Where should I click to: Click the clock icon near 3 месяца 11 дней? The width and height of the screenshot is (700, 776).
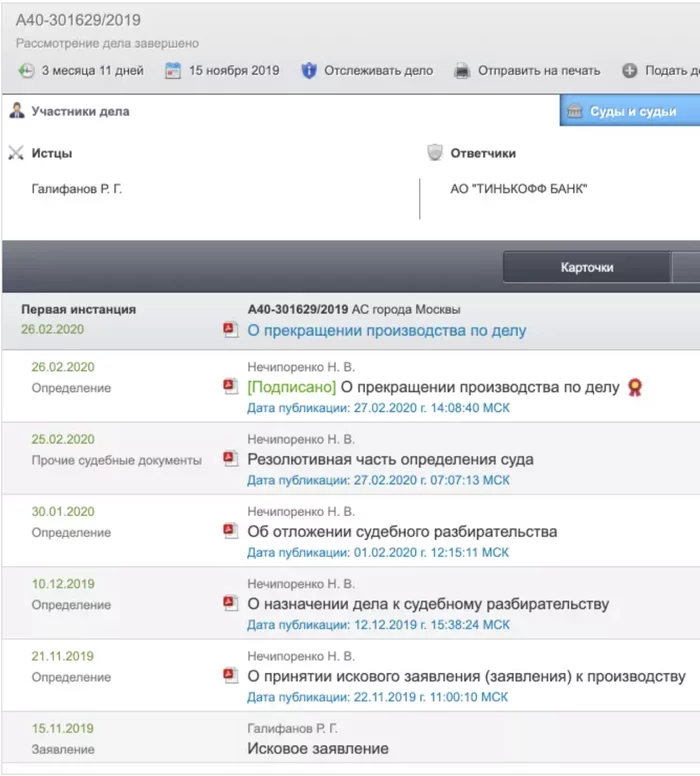[26, 71]
